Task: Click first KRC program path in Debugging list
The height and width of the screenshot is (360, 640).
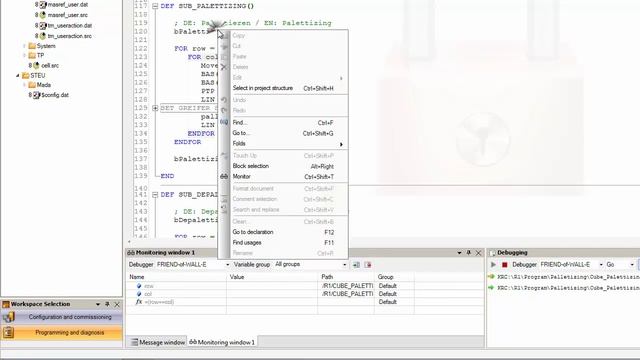Action: pyautogui.click(x=568, y=277)
